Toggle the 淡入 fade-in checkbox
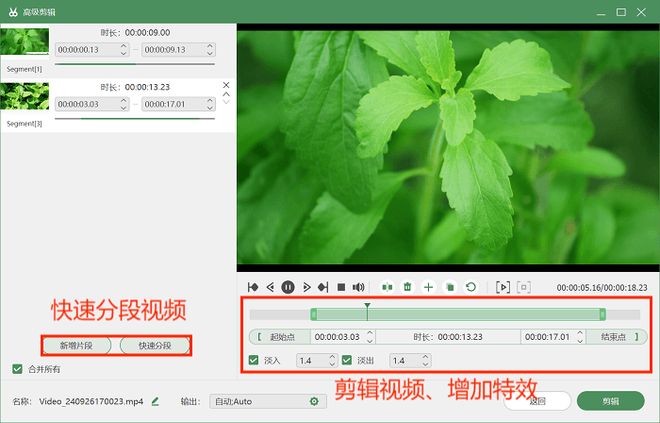This screenshot has width=660, height=423. [x=253, y=360]
